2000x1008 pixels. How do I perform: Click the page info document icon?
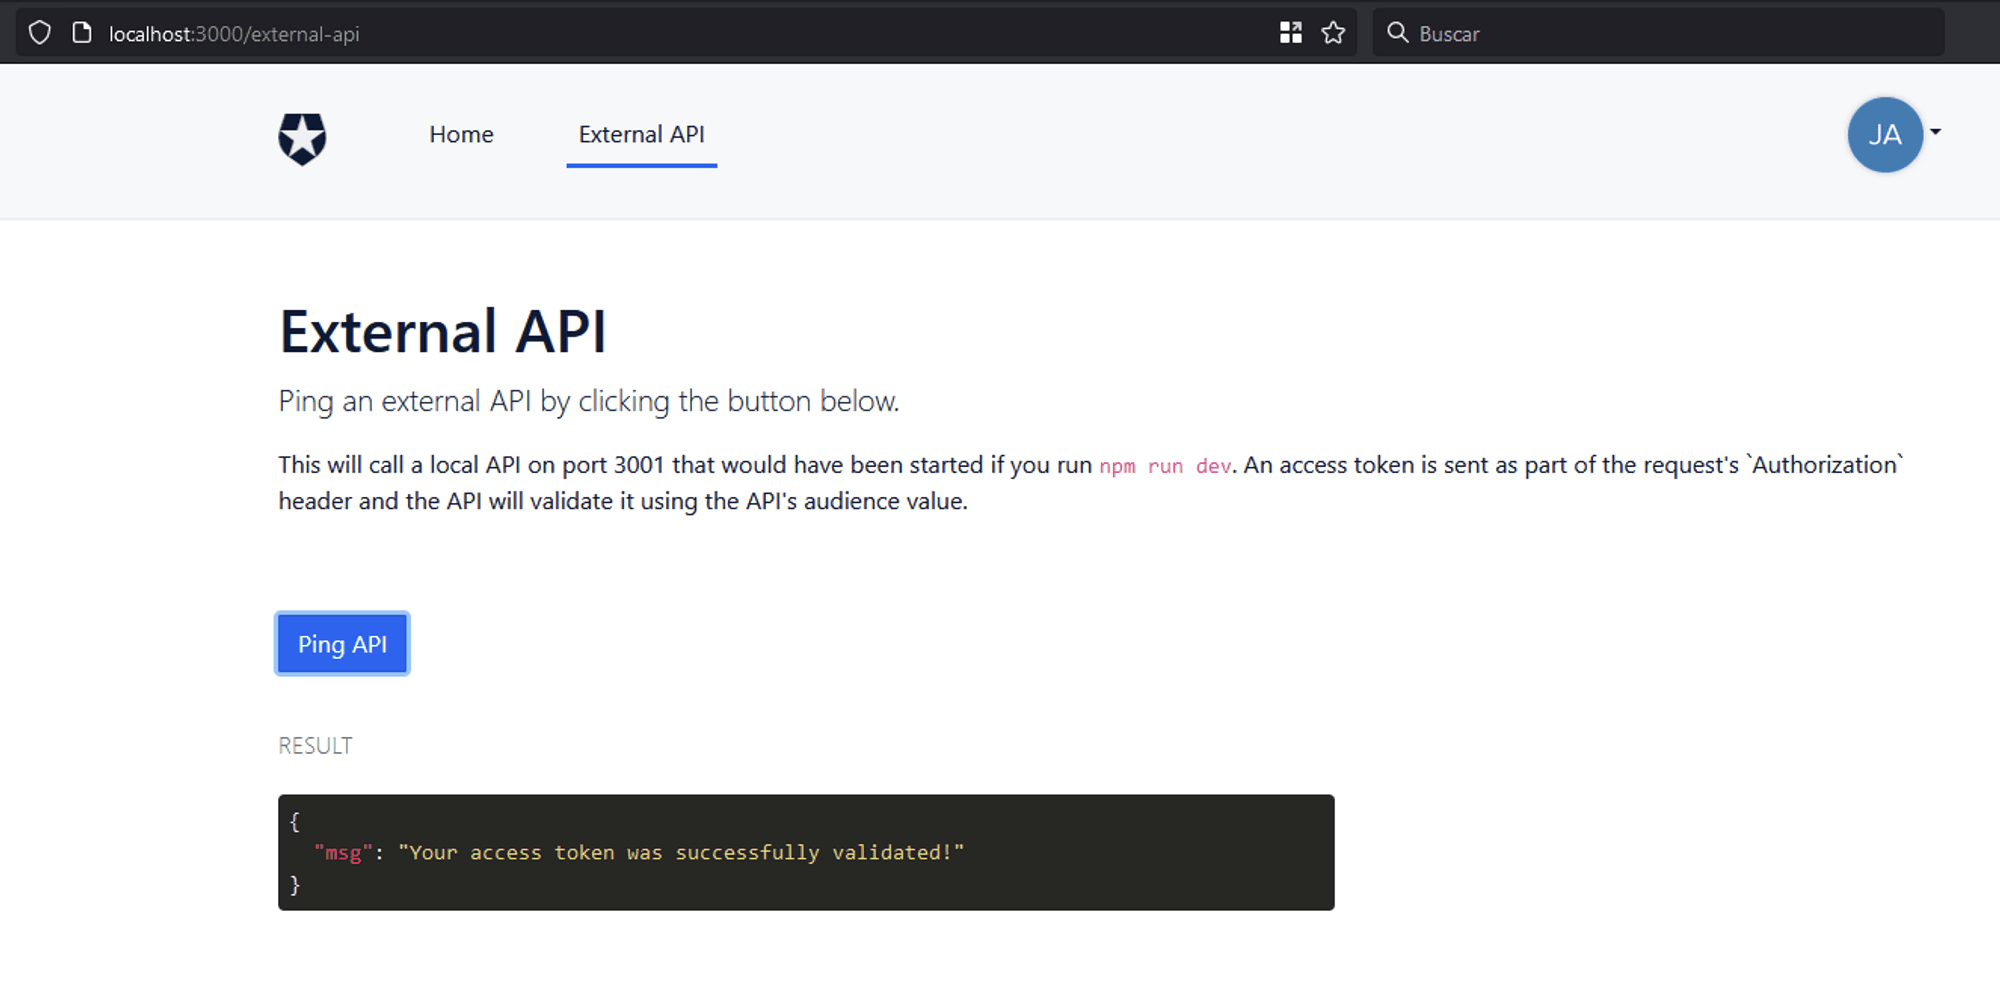(82, 33)
